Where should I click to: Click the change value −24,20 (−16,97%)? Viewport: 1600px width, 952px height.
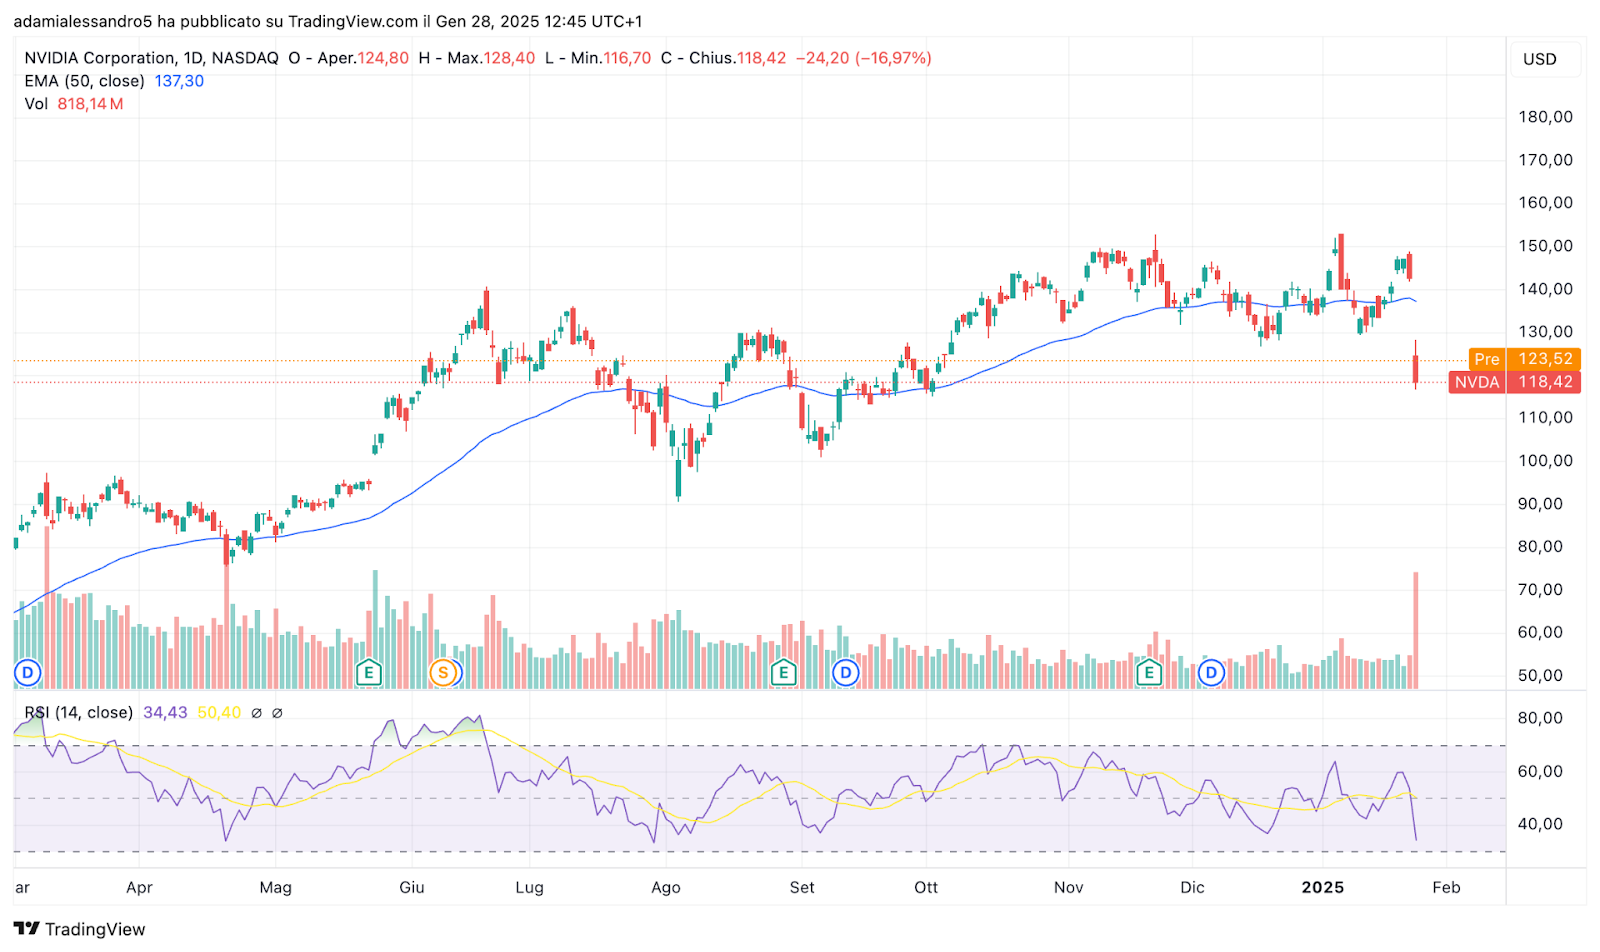(864, 58)
